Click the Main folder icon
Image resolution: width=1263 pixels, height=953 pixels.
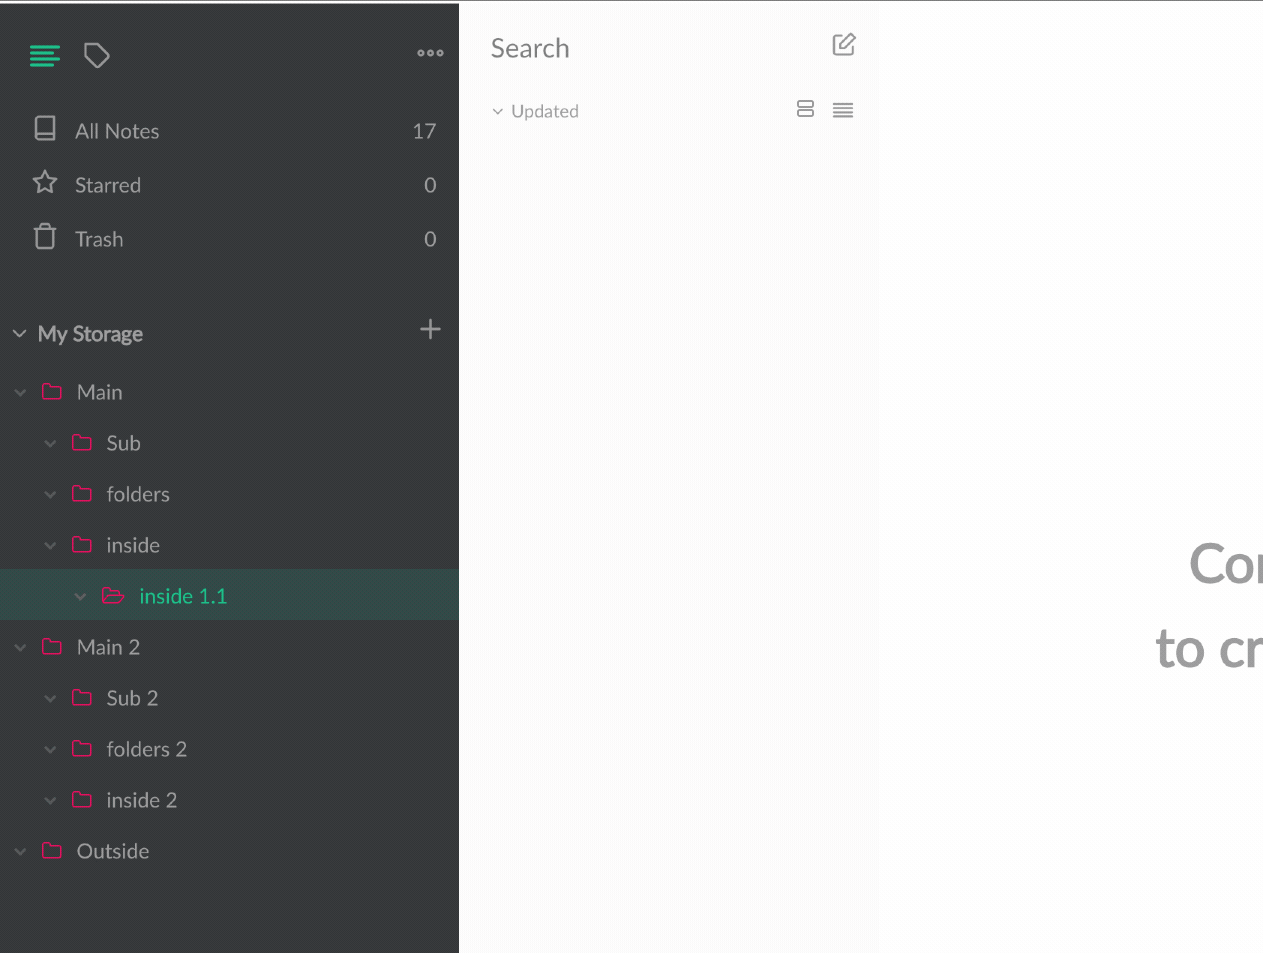pos(52,392)
